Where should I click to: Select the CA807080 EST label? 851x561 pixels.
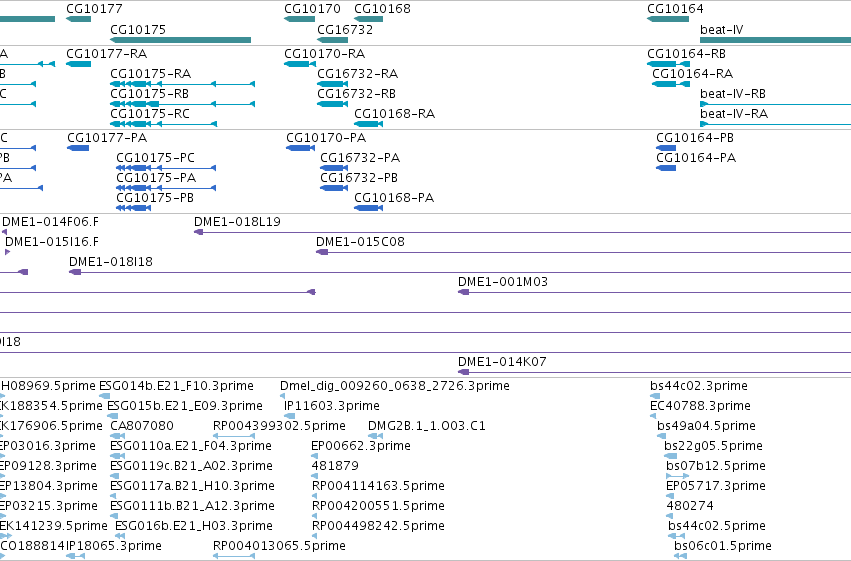[142, 426]
